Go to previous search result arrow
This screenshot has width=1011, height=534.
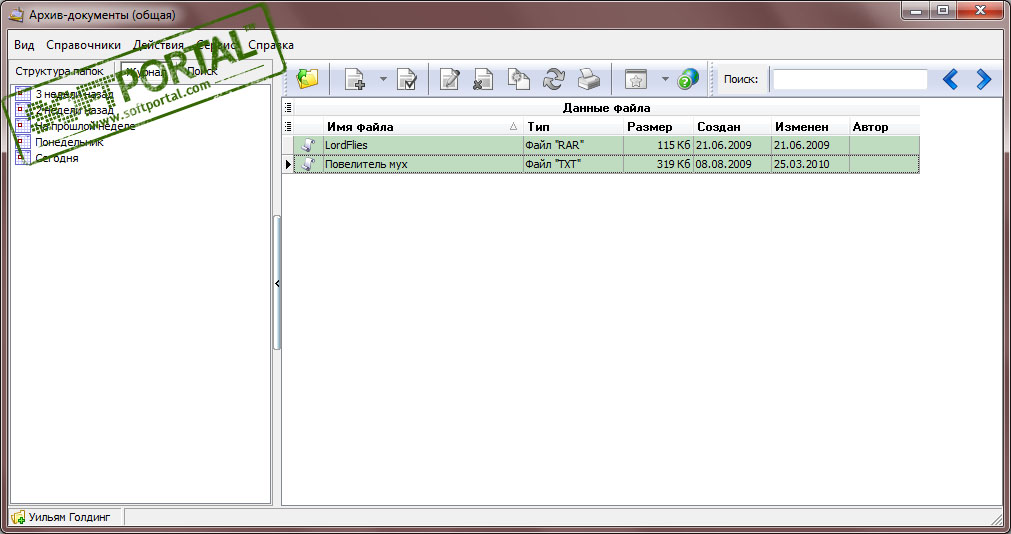(950, 79)
